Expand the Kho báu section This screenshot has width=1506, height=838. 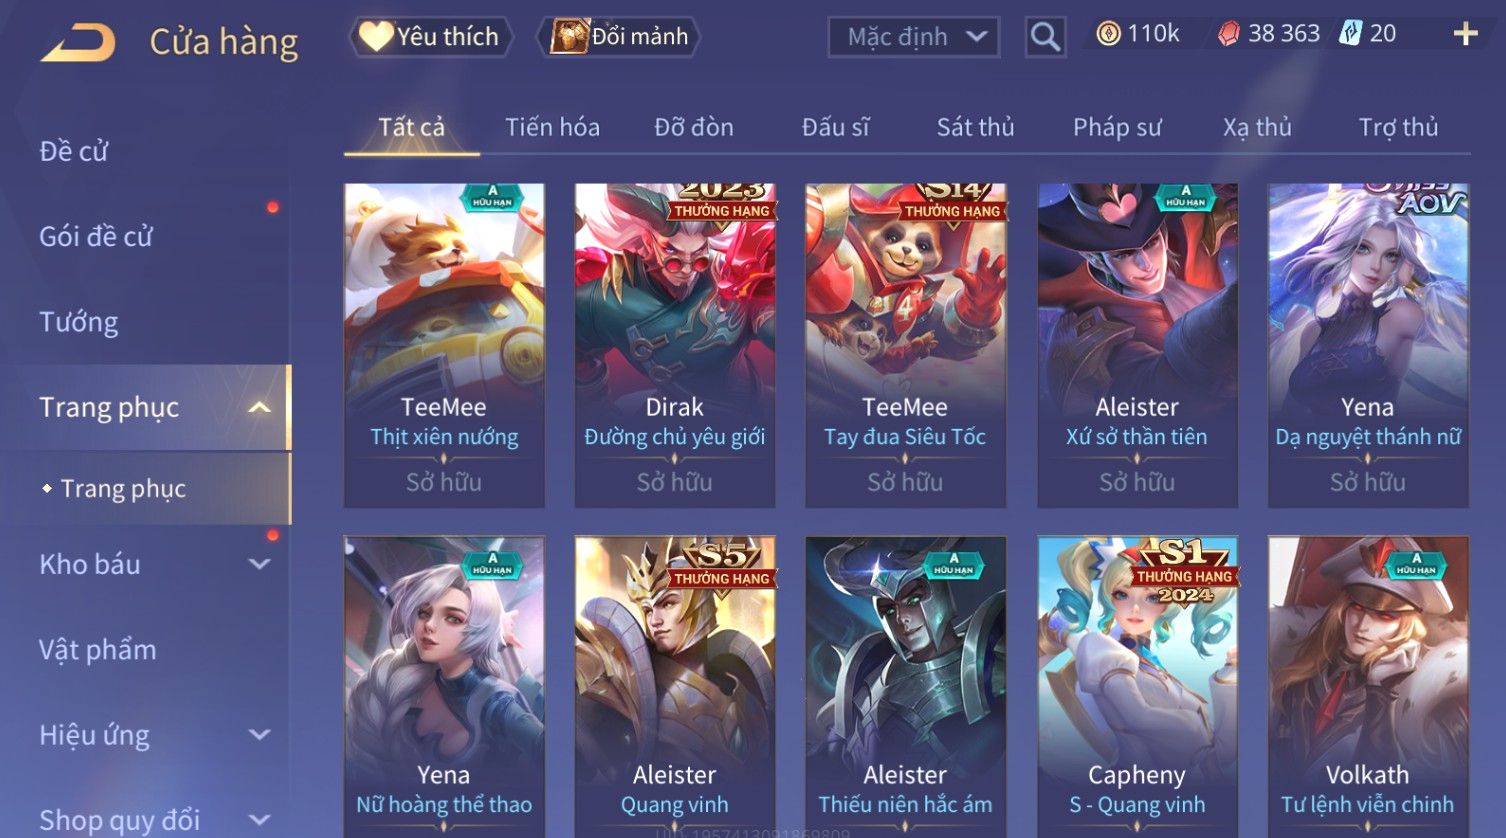point(259,564)
